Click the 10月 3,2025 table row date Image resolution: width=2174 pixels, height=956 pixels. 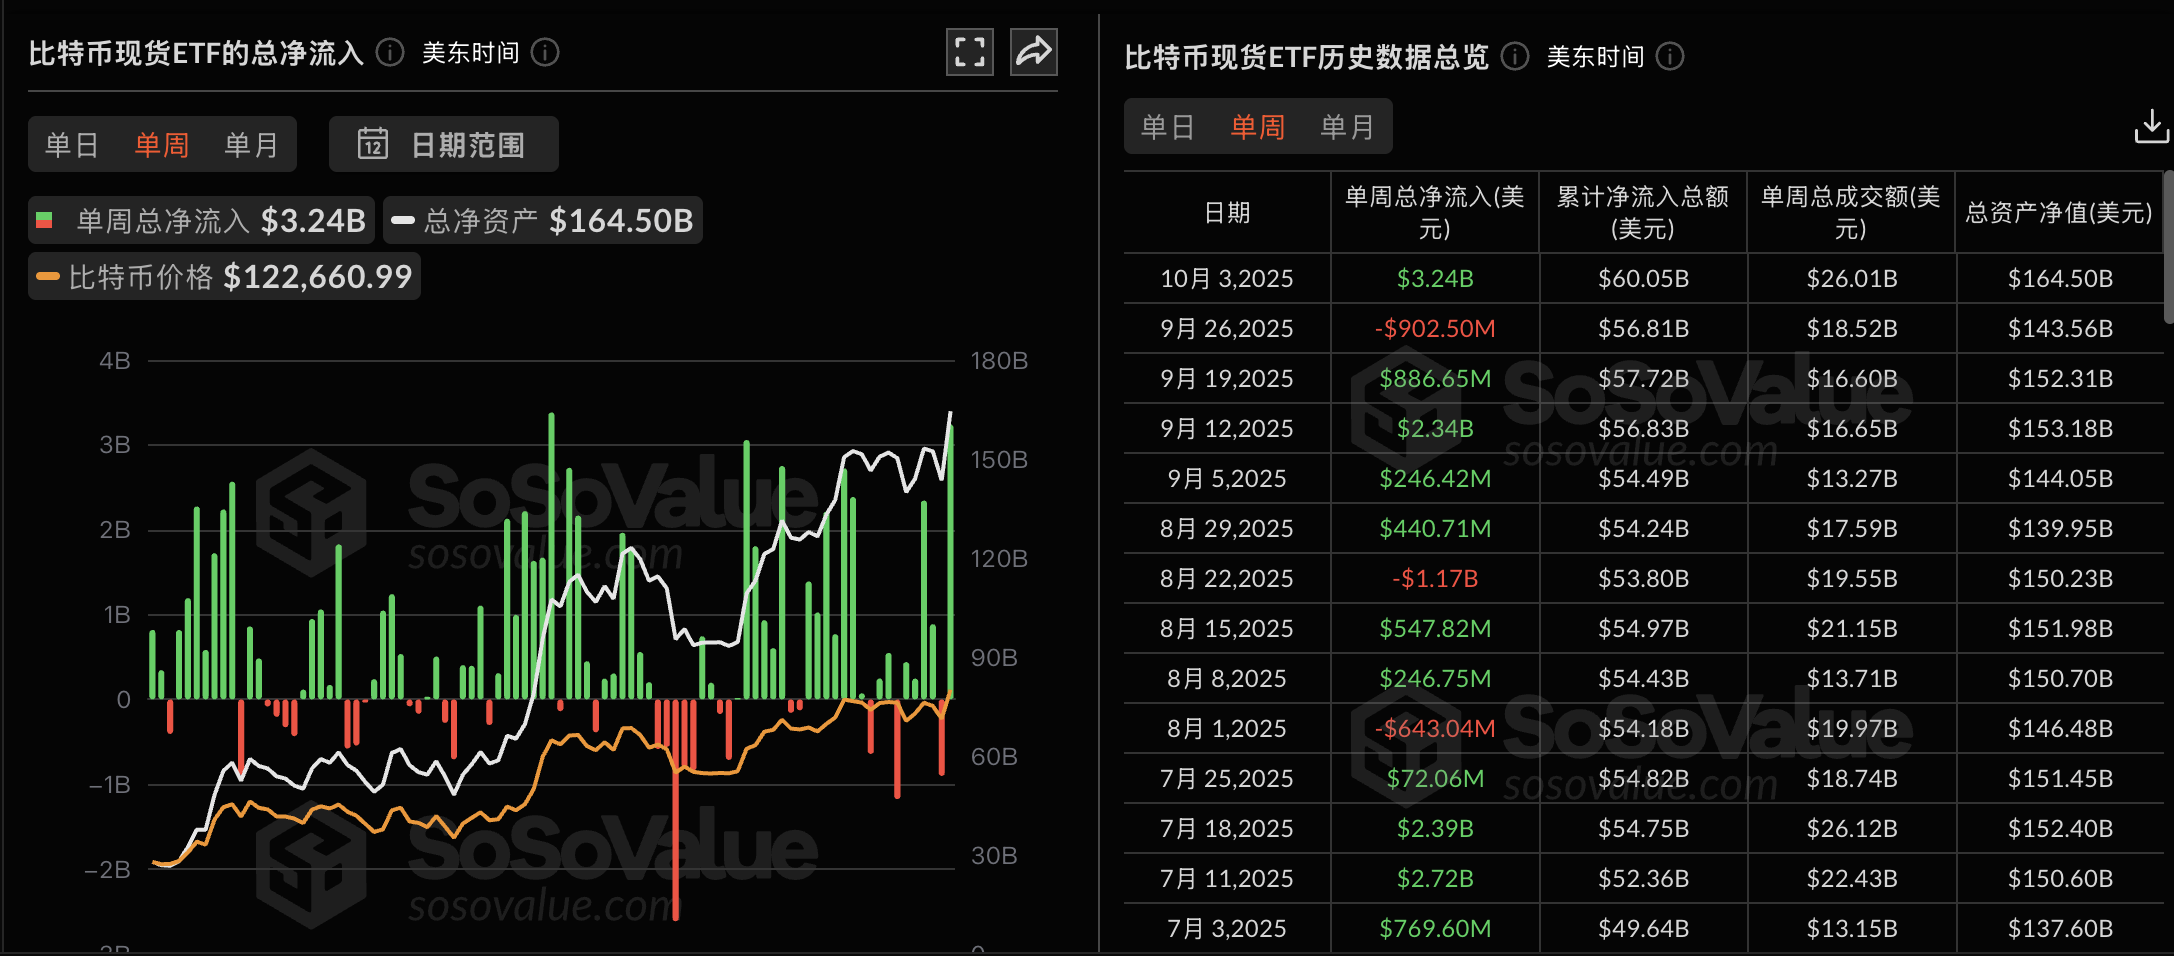pos(1226,279)
